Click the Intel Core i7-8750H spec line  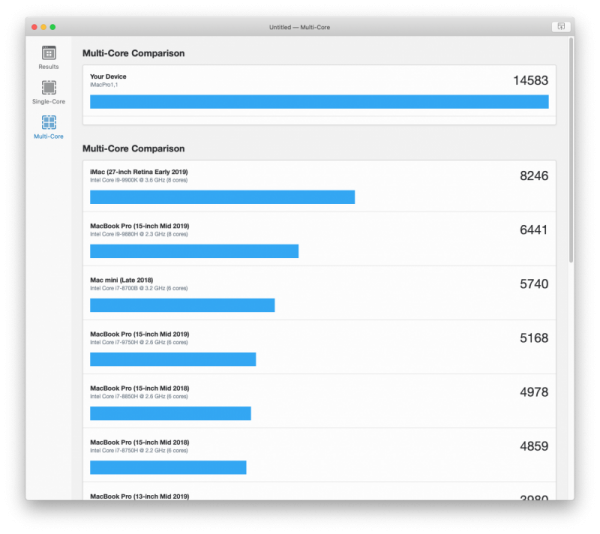[139, 451]
